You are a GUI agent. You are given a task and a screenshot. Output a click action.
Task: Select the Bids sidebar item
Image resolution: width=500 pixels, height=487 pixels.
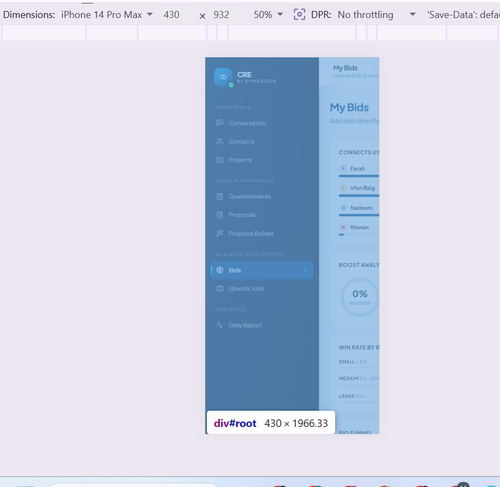[262, 270]
